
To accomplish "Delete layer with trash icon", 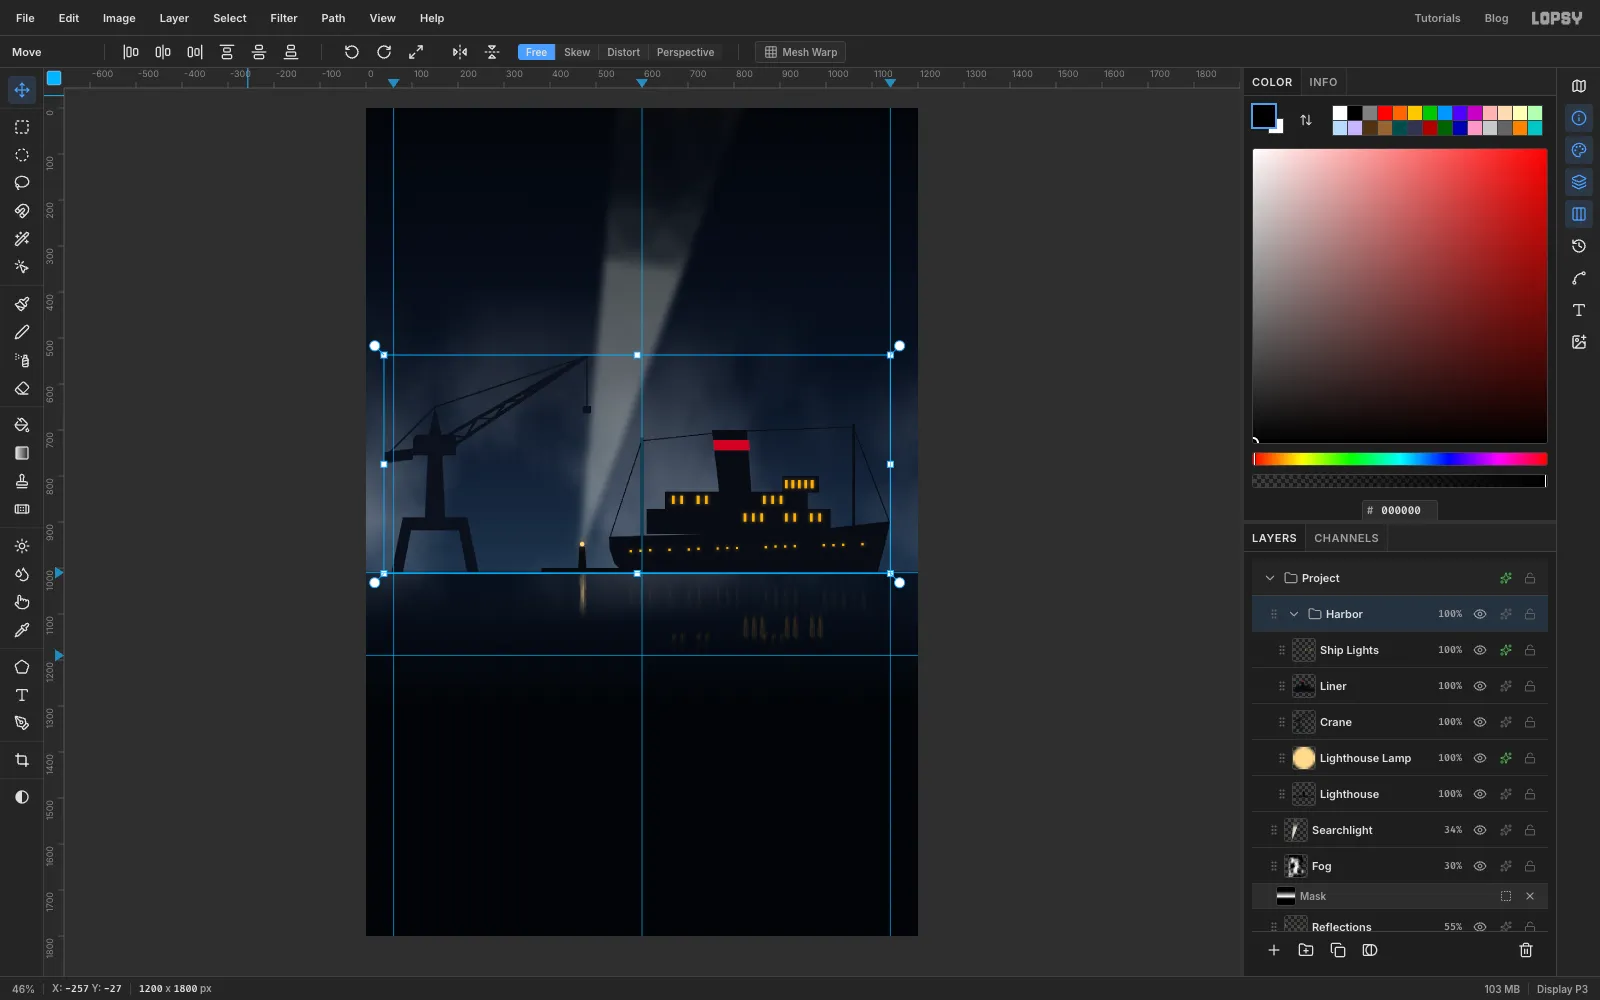I will pyautogui.click(x=1526, y=950).
